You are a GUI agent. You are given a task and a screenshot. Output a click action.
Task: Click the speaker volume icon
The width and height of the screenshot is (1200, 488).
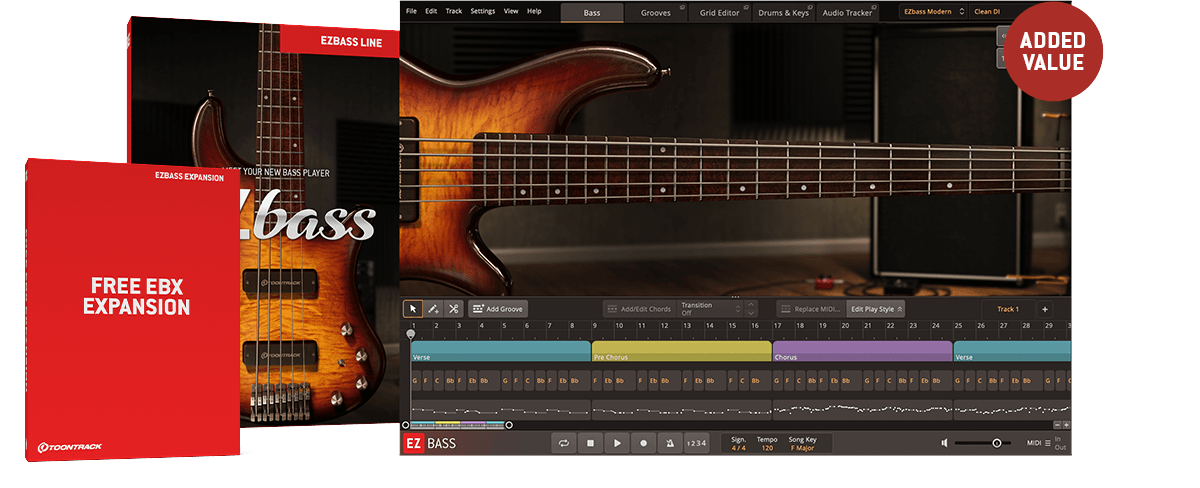tap(945, 443)
